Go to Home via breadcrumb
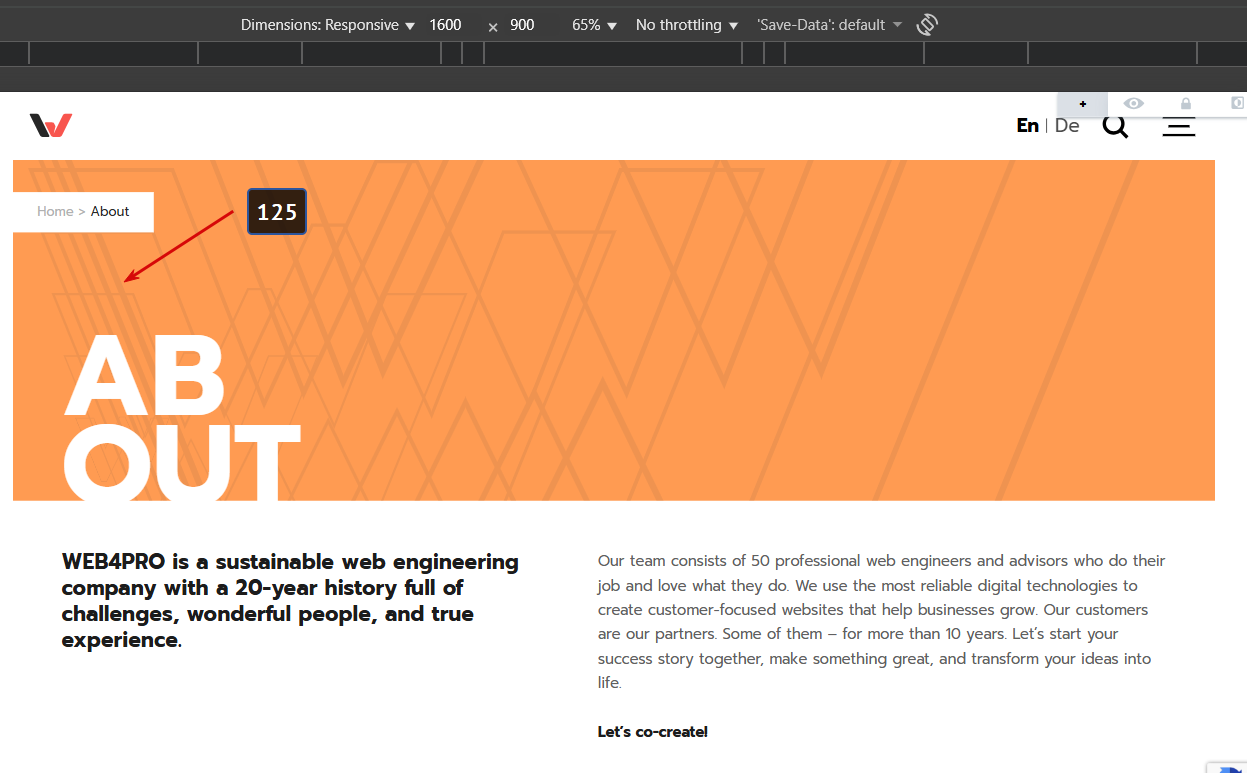The height and width of the screenshot is (773, 1247). pyautogui.click(x=55, y=211)
